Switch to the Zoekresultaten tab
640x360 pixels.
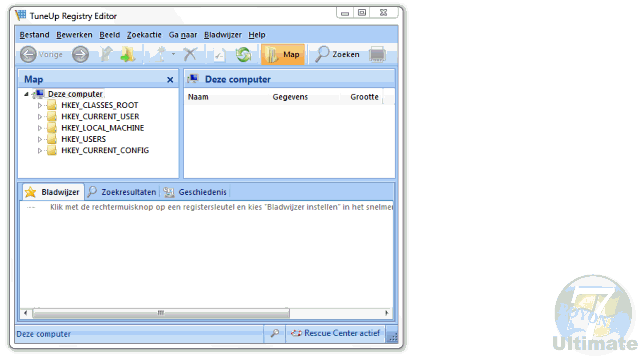coord(122,192)
